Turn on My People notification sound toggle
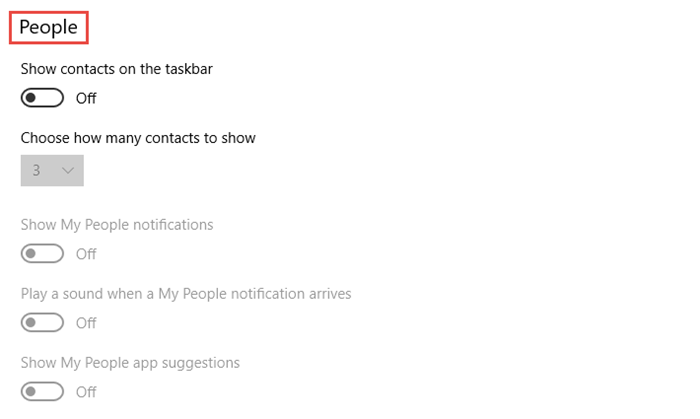This screenshot has width=700, height=419. (x=42, y=323)
